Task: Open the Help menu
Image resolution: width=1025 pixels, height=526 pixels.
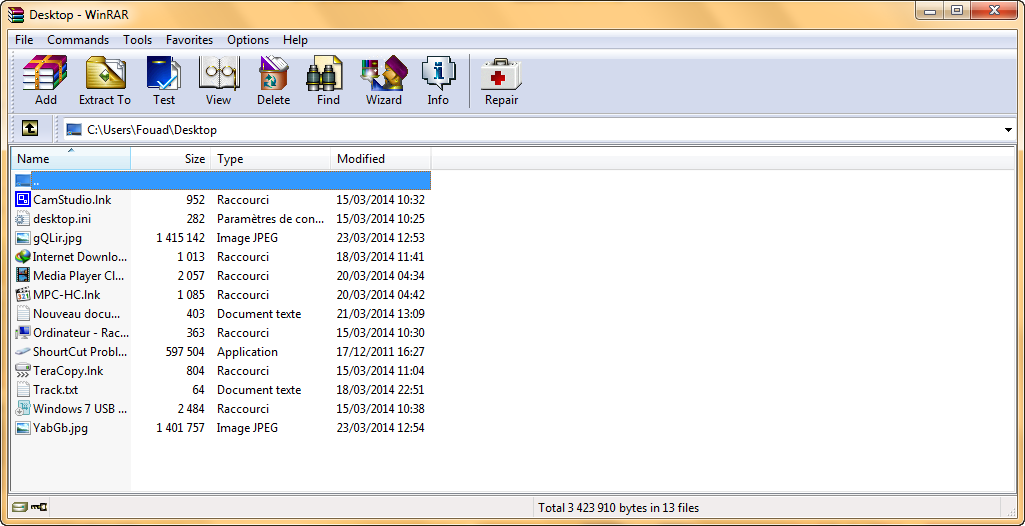Action: (x=295, y=40)
